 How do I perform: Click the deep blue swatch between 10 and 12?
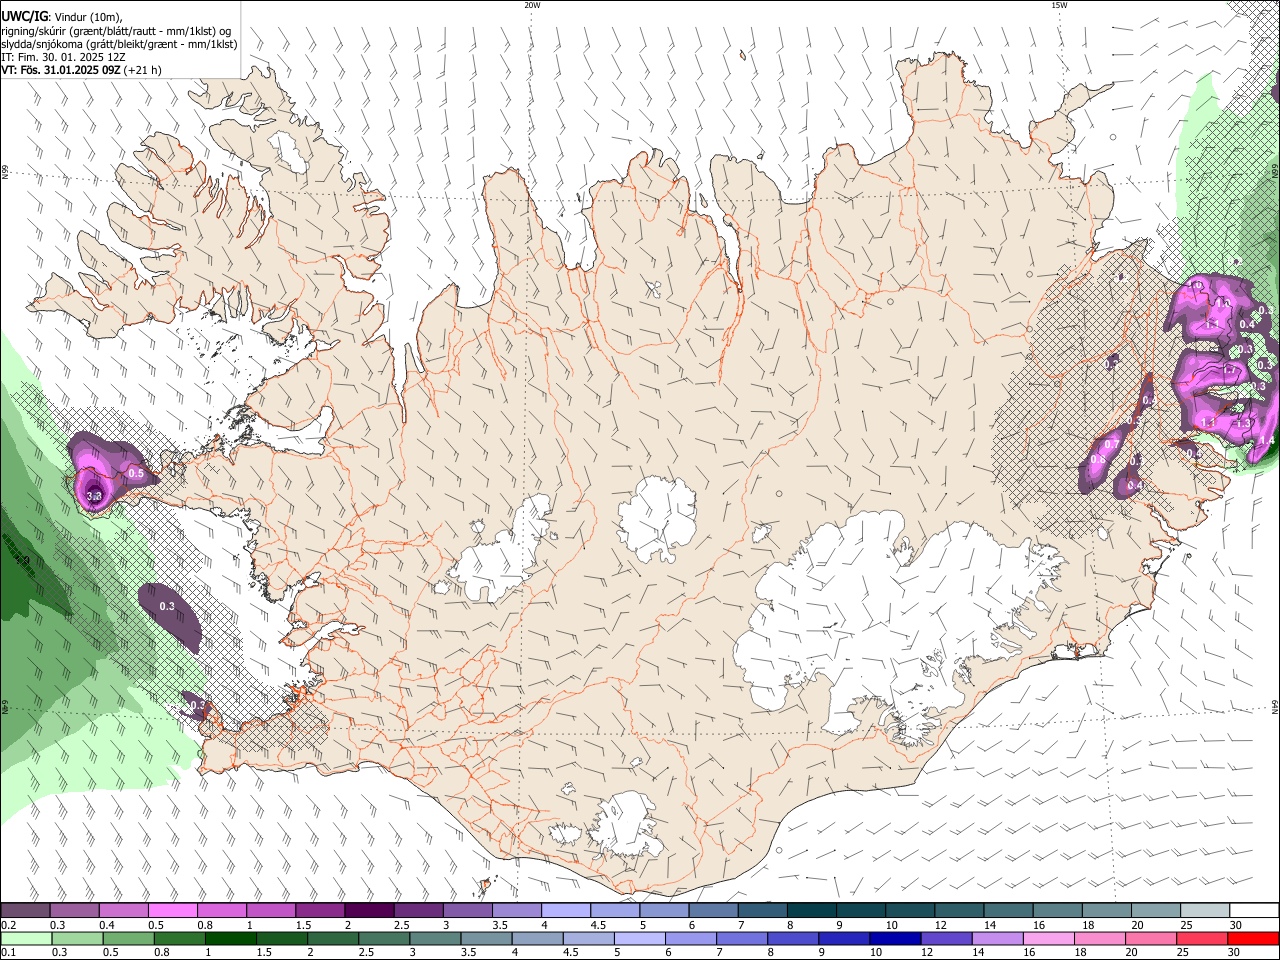(896, 938)
